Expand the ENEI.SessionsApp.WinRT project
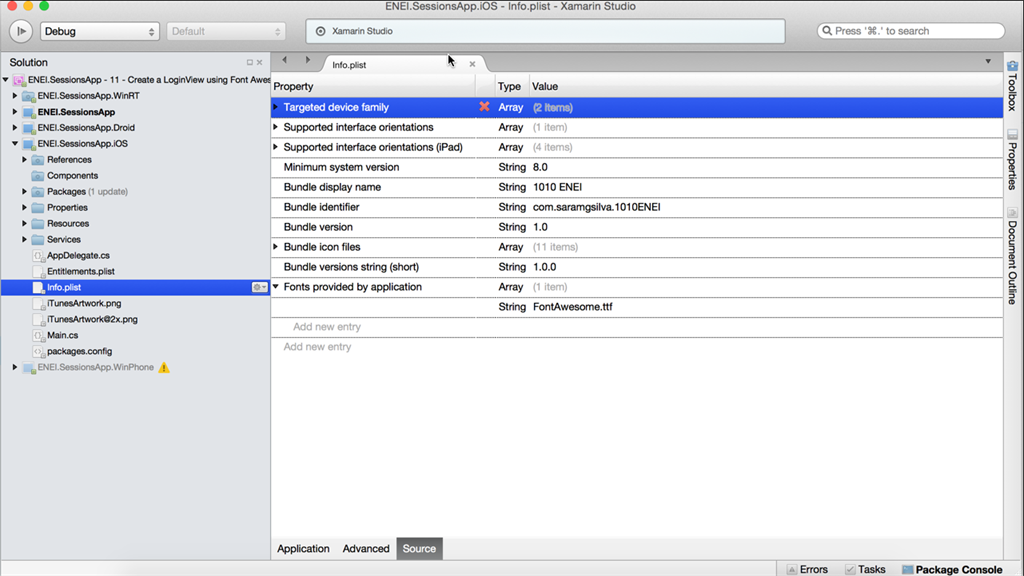The width and height of the screenshot is (1024, 576). [x=15, y=95]
